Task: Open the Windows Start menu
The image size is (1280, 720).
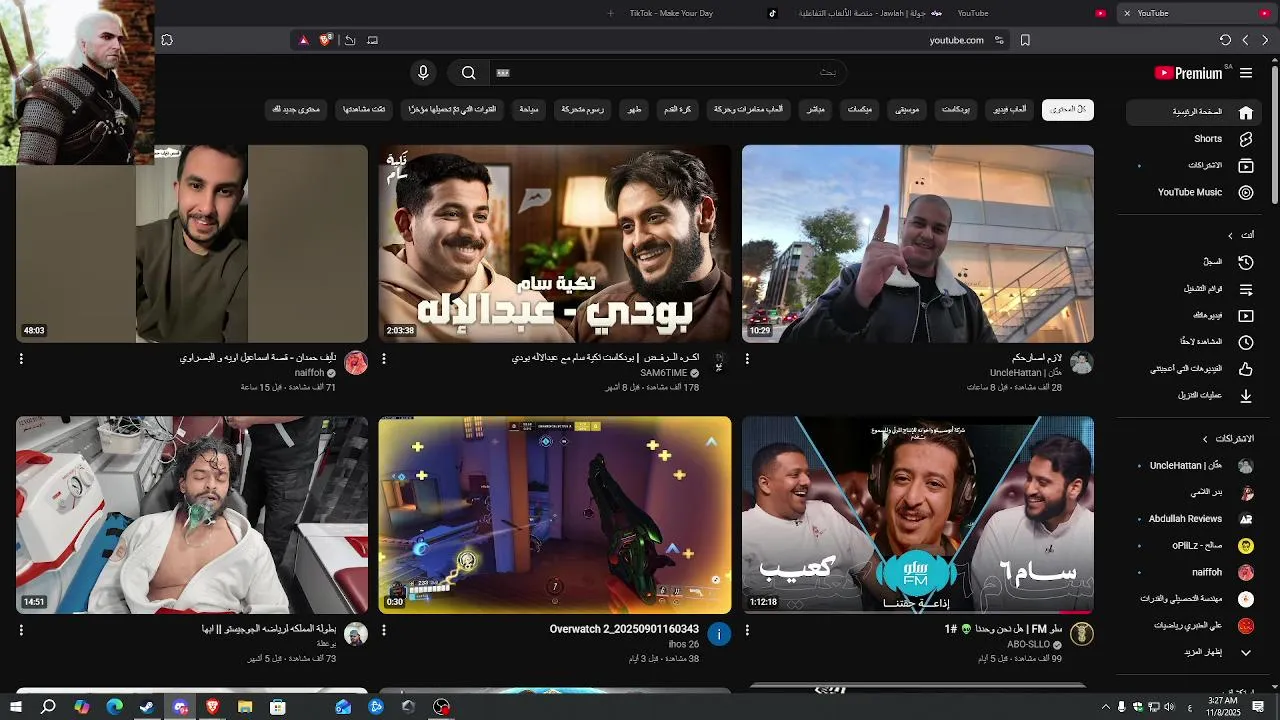Action: pos(16,707)
